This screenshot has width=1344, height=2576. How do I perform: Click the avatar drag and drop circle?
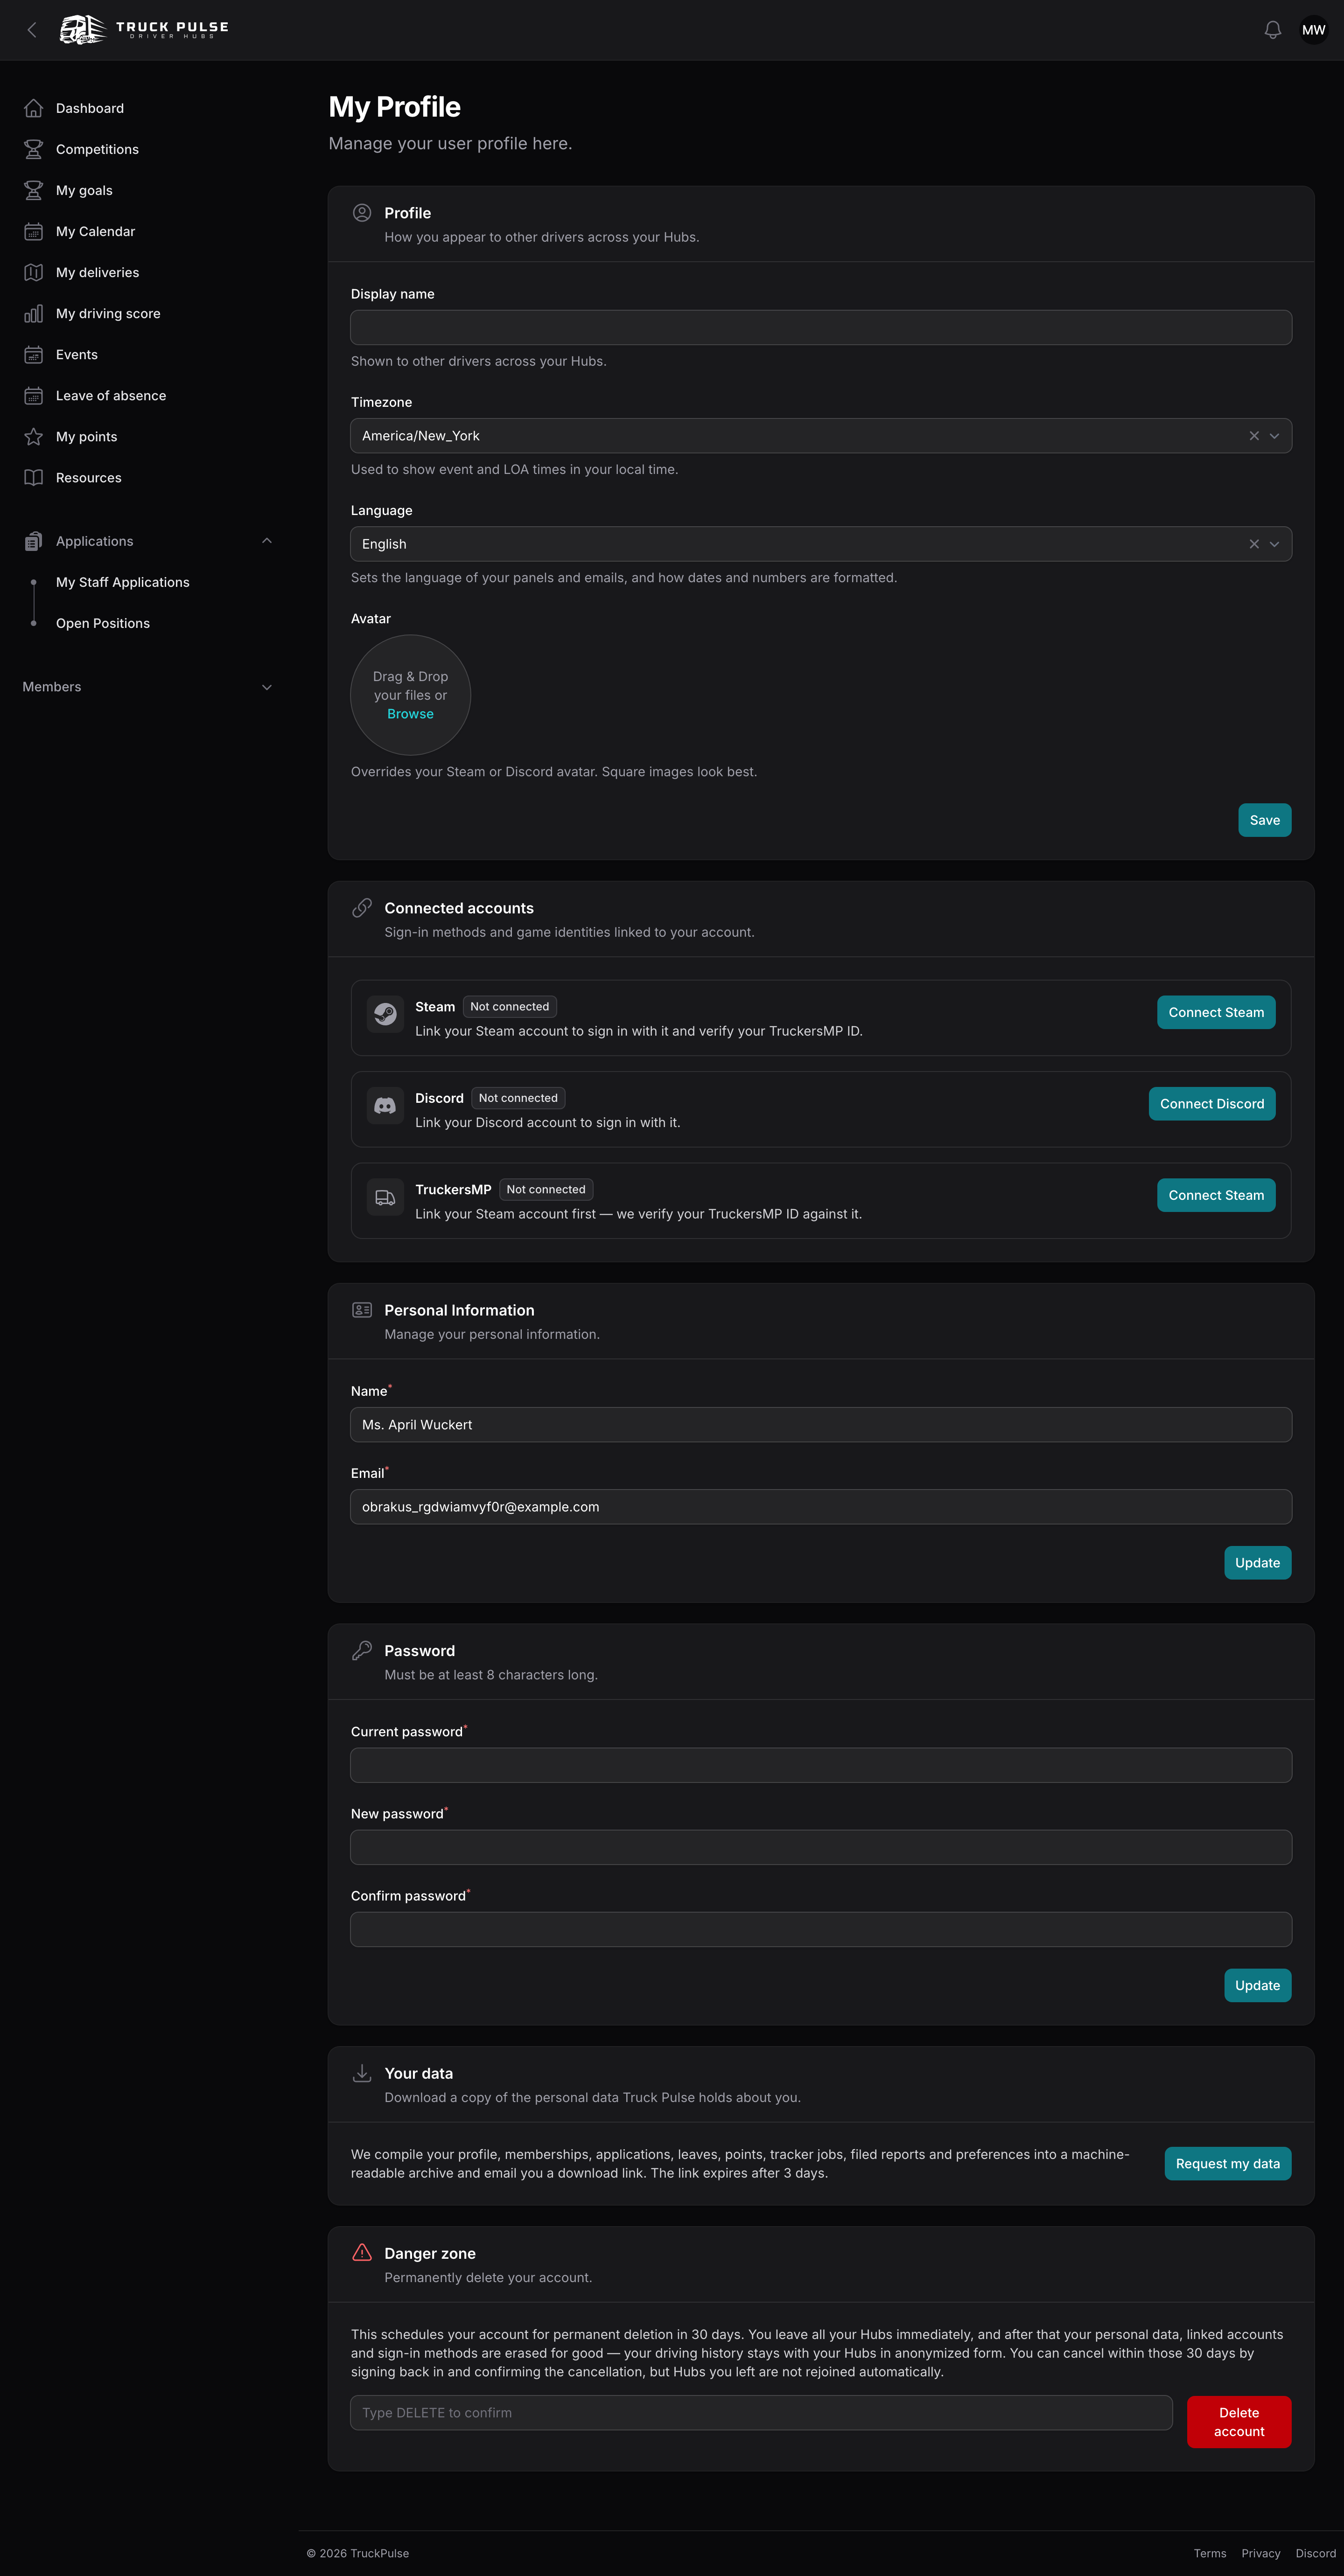410,695
